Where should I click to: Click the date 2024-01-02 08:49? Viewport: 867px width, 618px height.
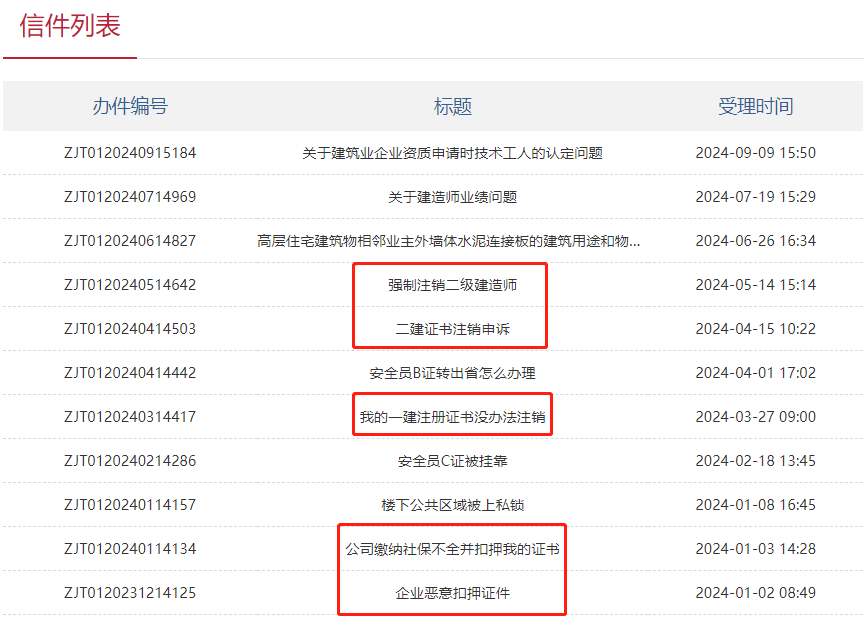click(x=755, y=593)
